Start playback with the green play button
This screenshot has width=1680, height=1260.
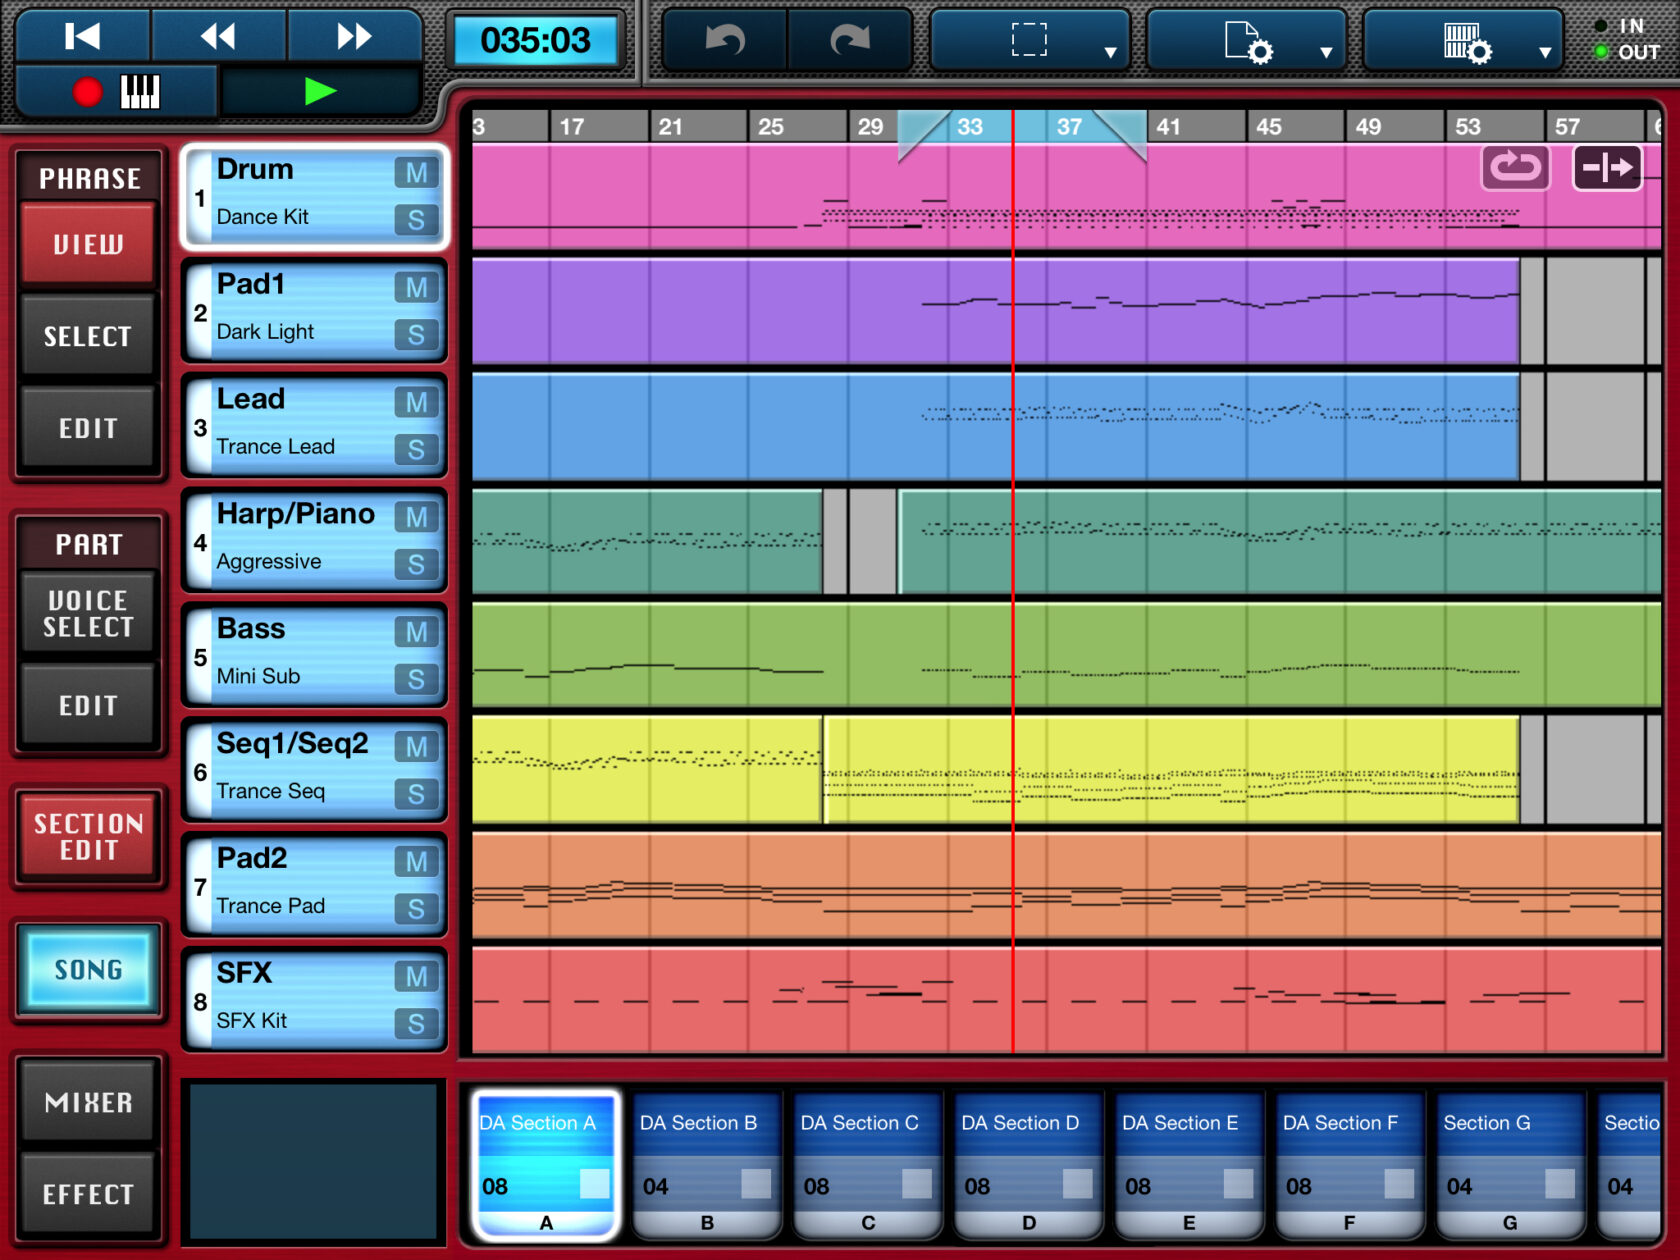coord(320,92)
